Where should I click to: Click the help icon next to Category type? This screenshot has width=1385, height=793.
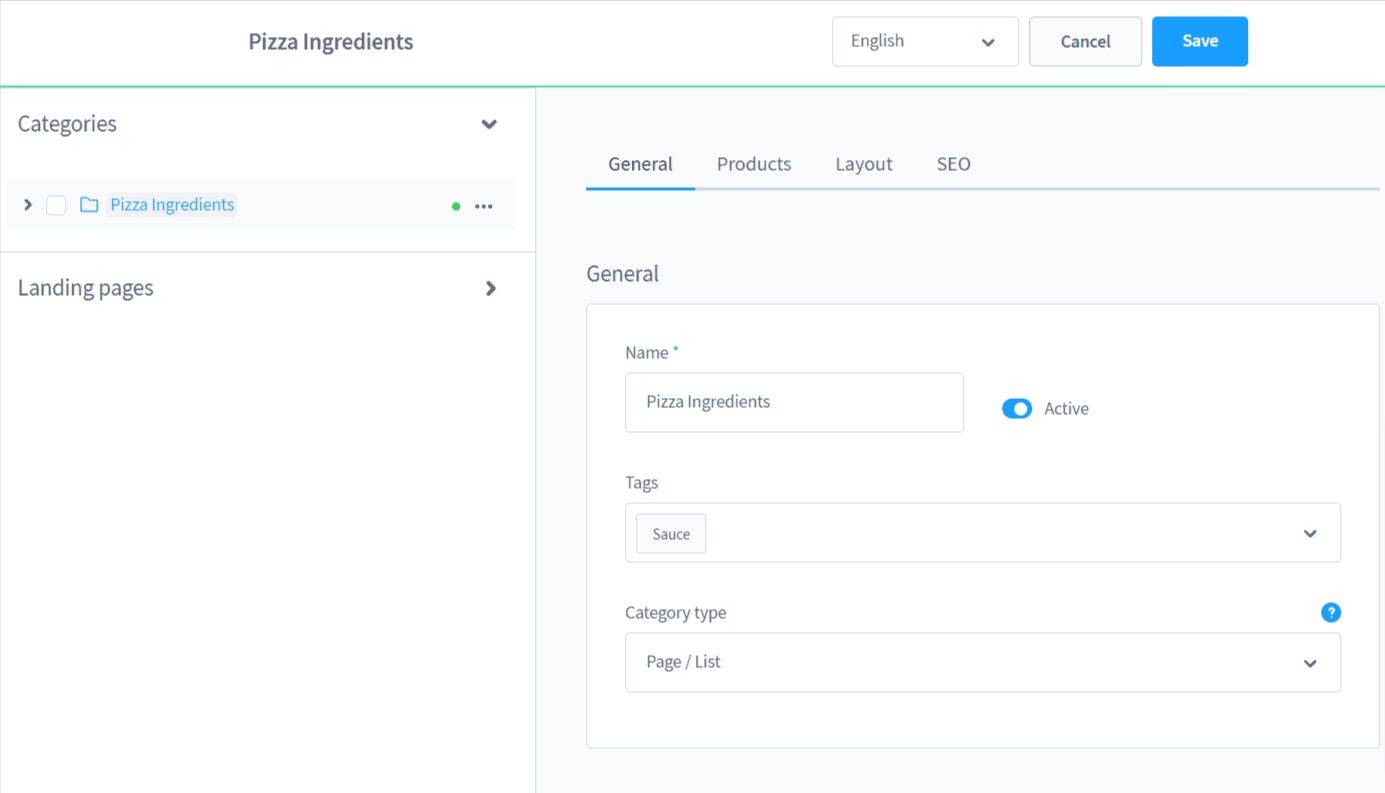1331,612
